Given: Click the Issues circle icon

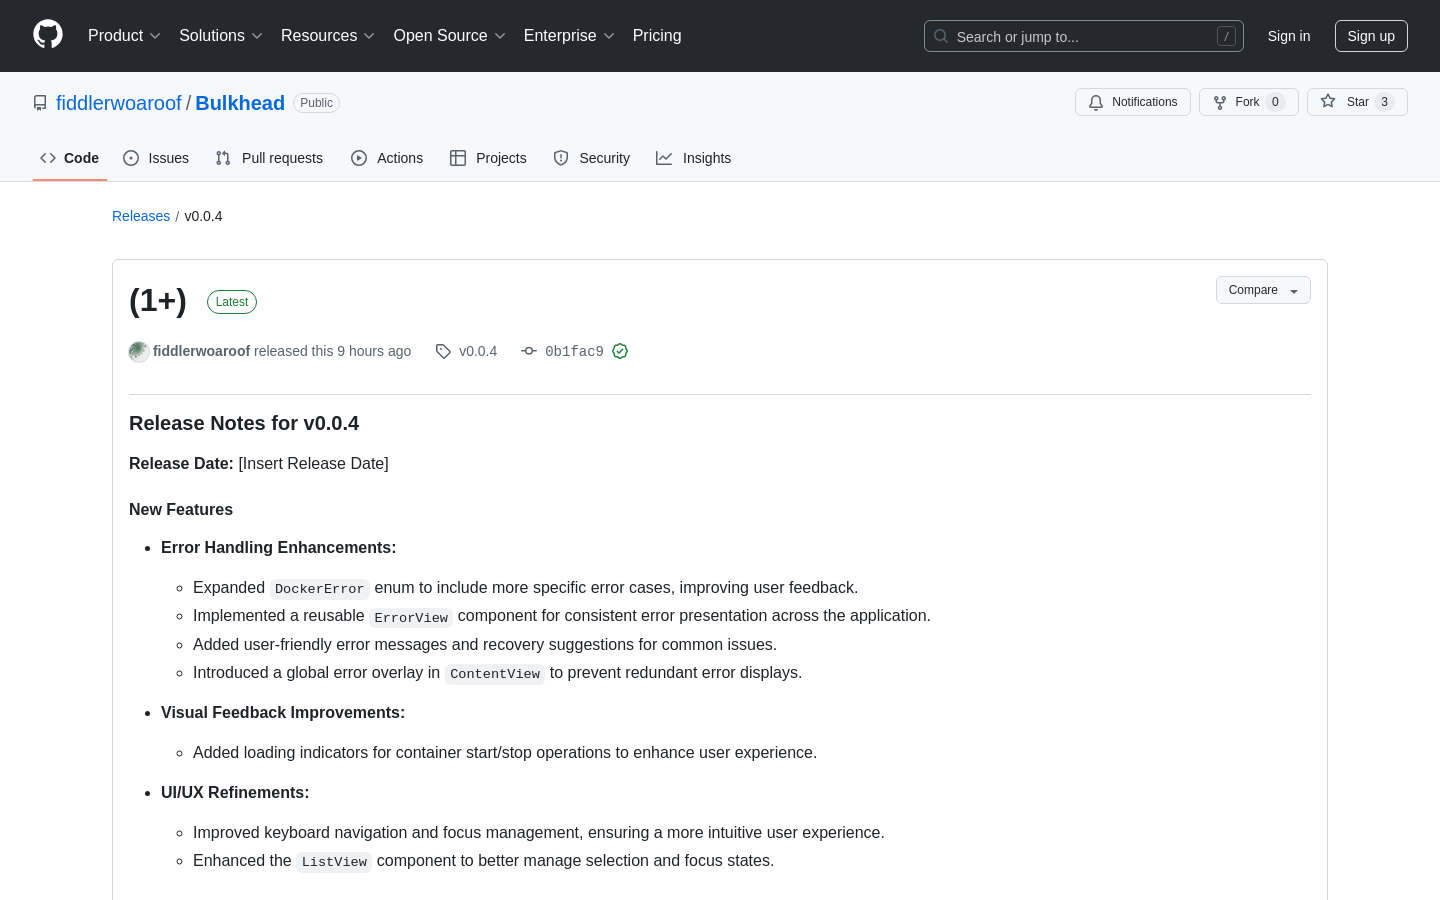Looking at the screenshot, I should 131,158.
